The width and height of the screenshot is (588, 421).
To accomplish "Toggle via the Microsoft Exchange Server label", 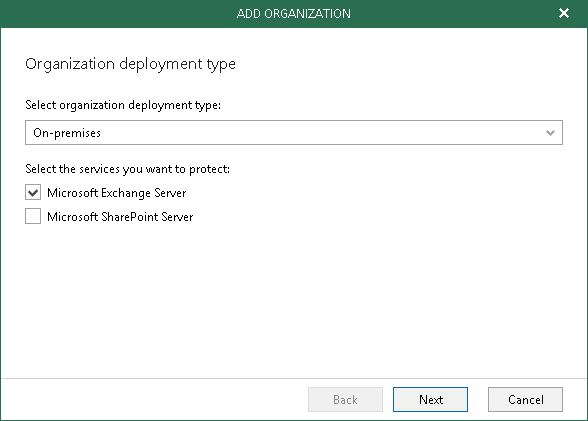I will 117,193.
